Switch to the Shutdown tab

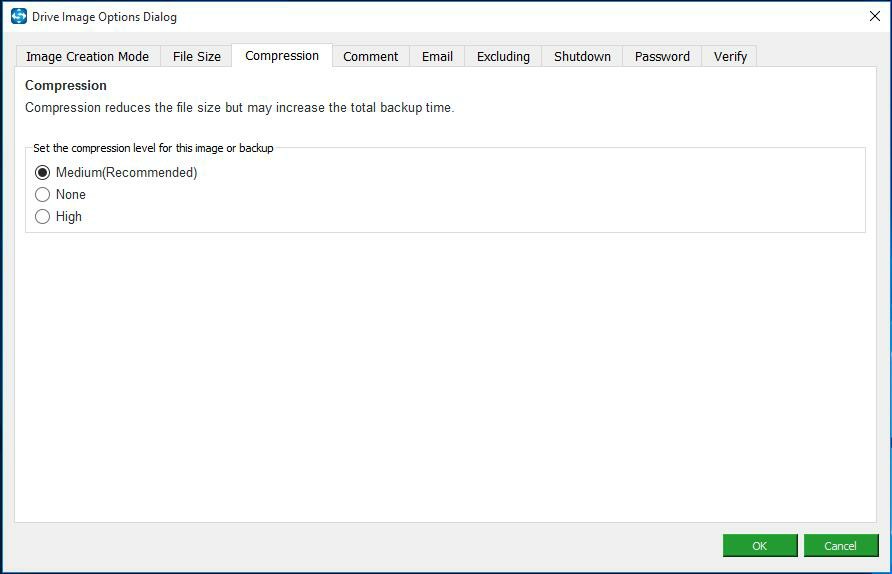tap(582, 56)
